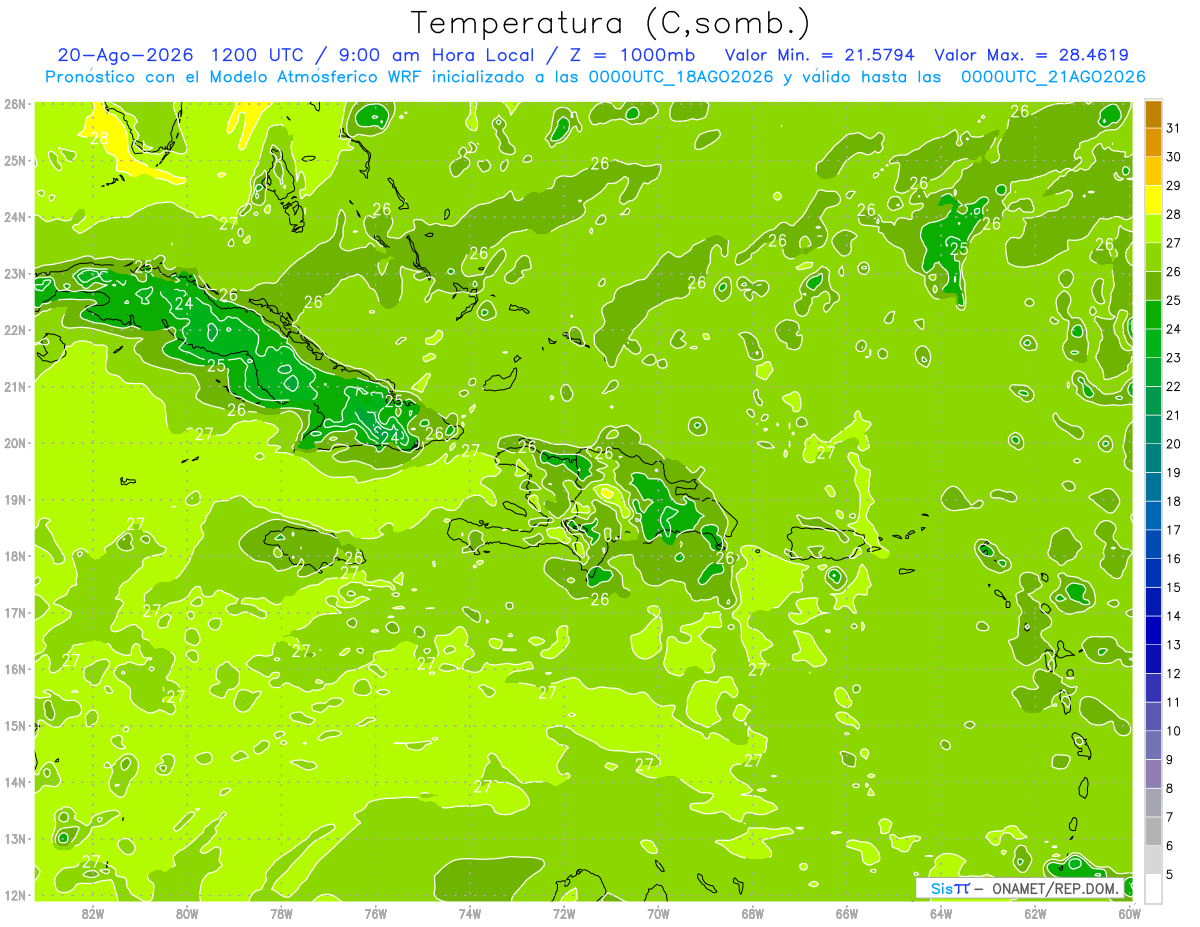
Task: Click the blue legend band between 16 and 17
Action: tap(1153, 544)
